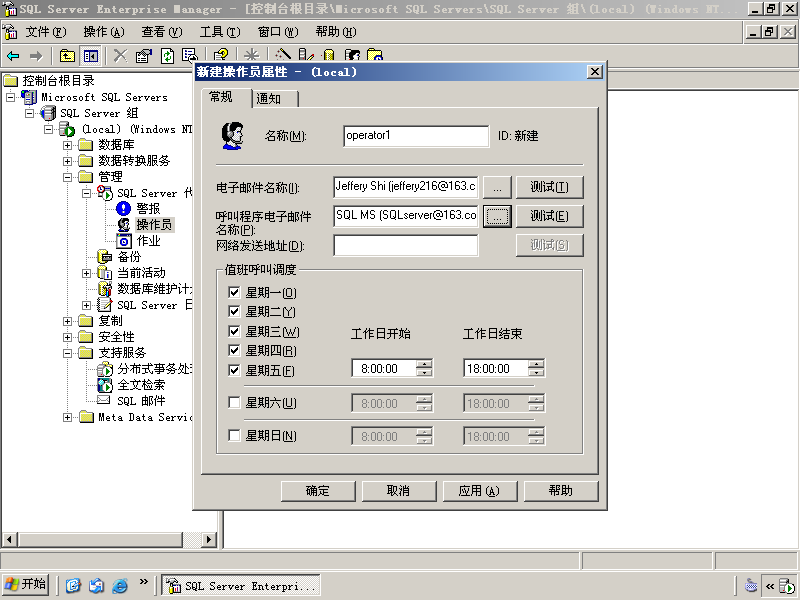
Task: Expand the Meta Data Services folder
Action: point(67,417)
